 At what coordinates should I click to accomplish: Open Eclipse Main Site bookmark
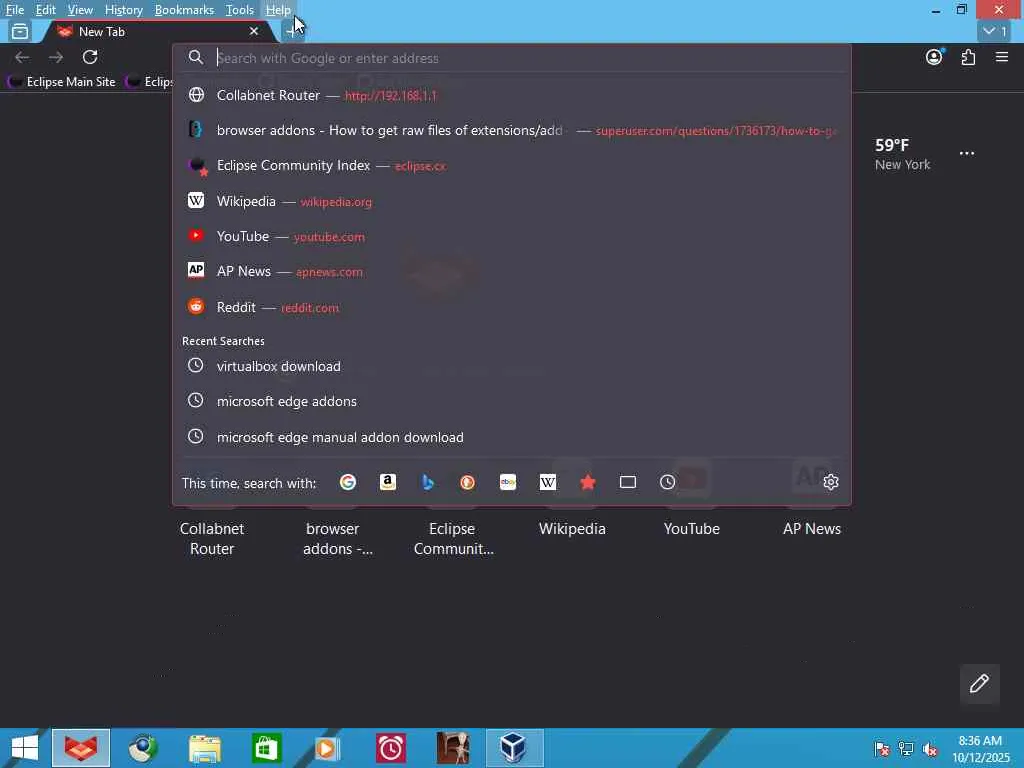pos(63,82)
